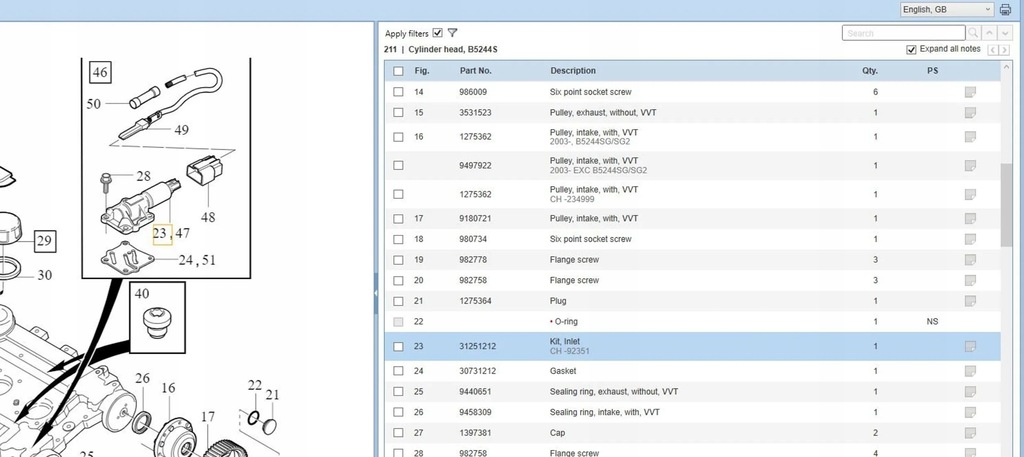Sort by Part No. column header

[475, 71]
